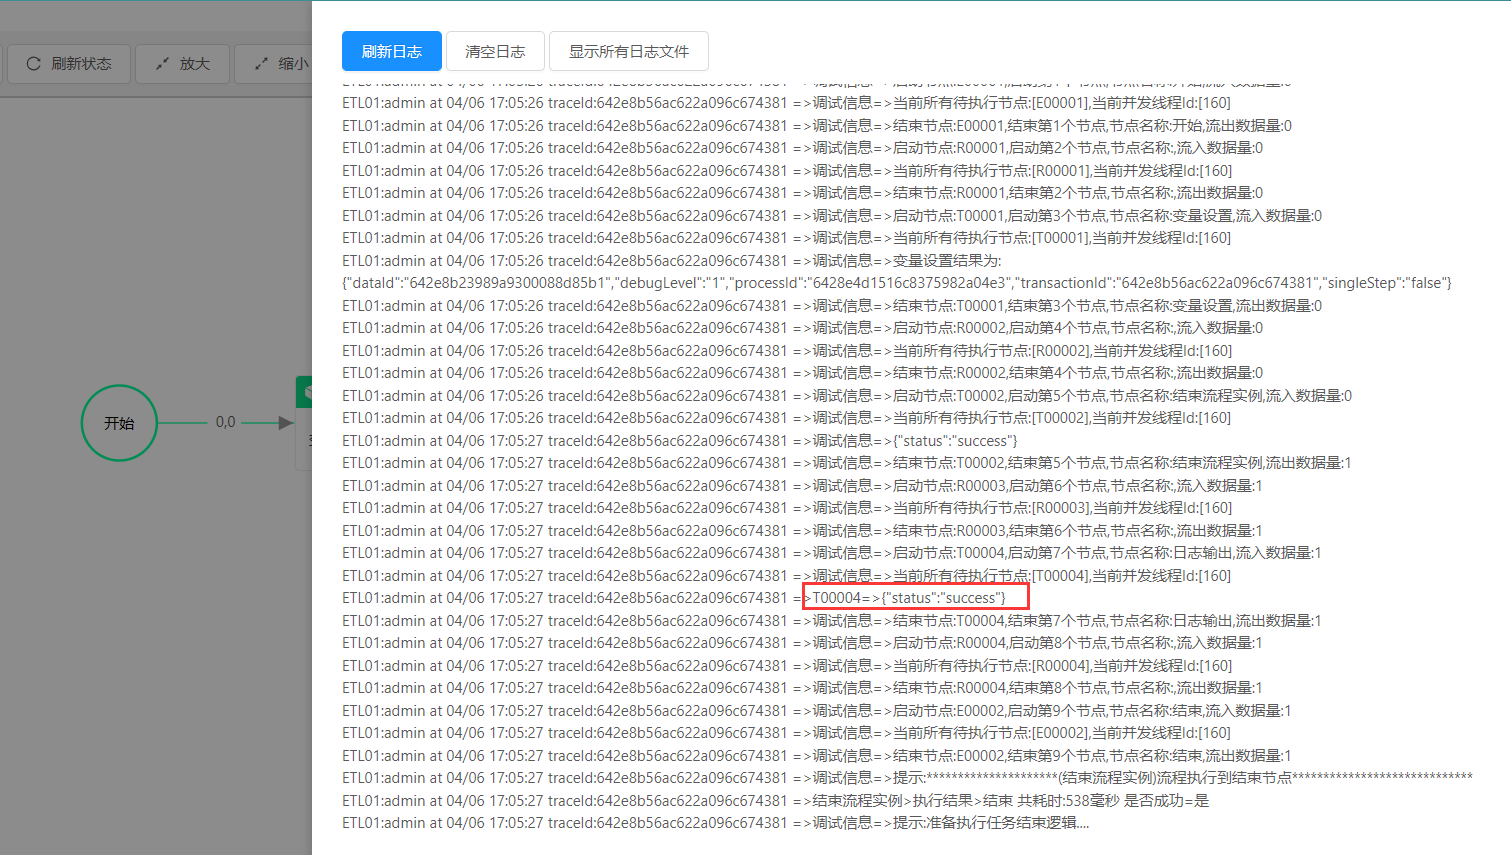Click log line 启动节点:E00002 节点名称:结束
The image size is (1511, 855).
point(1091,711)
